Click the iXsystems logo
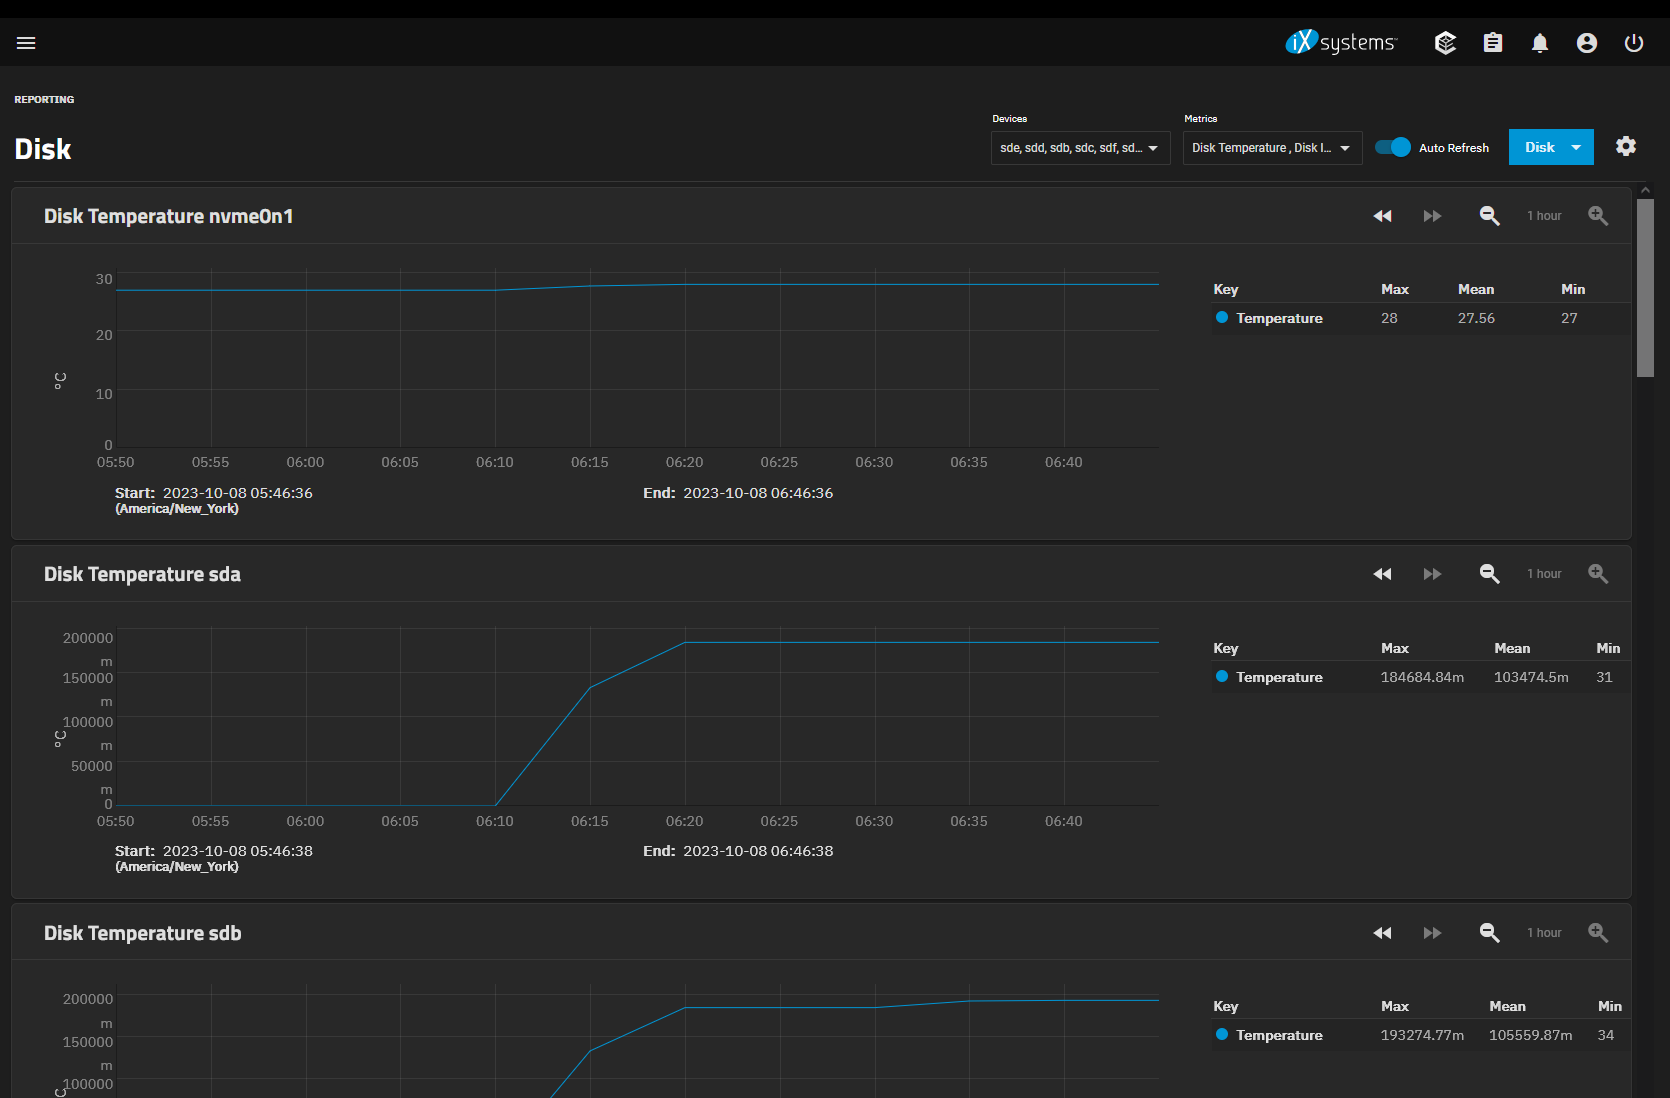Screen dimensions: 1670x1098 coord(1341,42)
